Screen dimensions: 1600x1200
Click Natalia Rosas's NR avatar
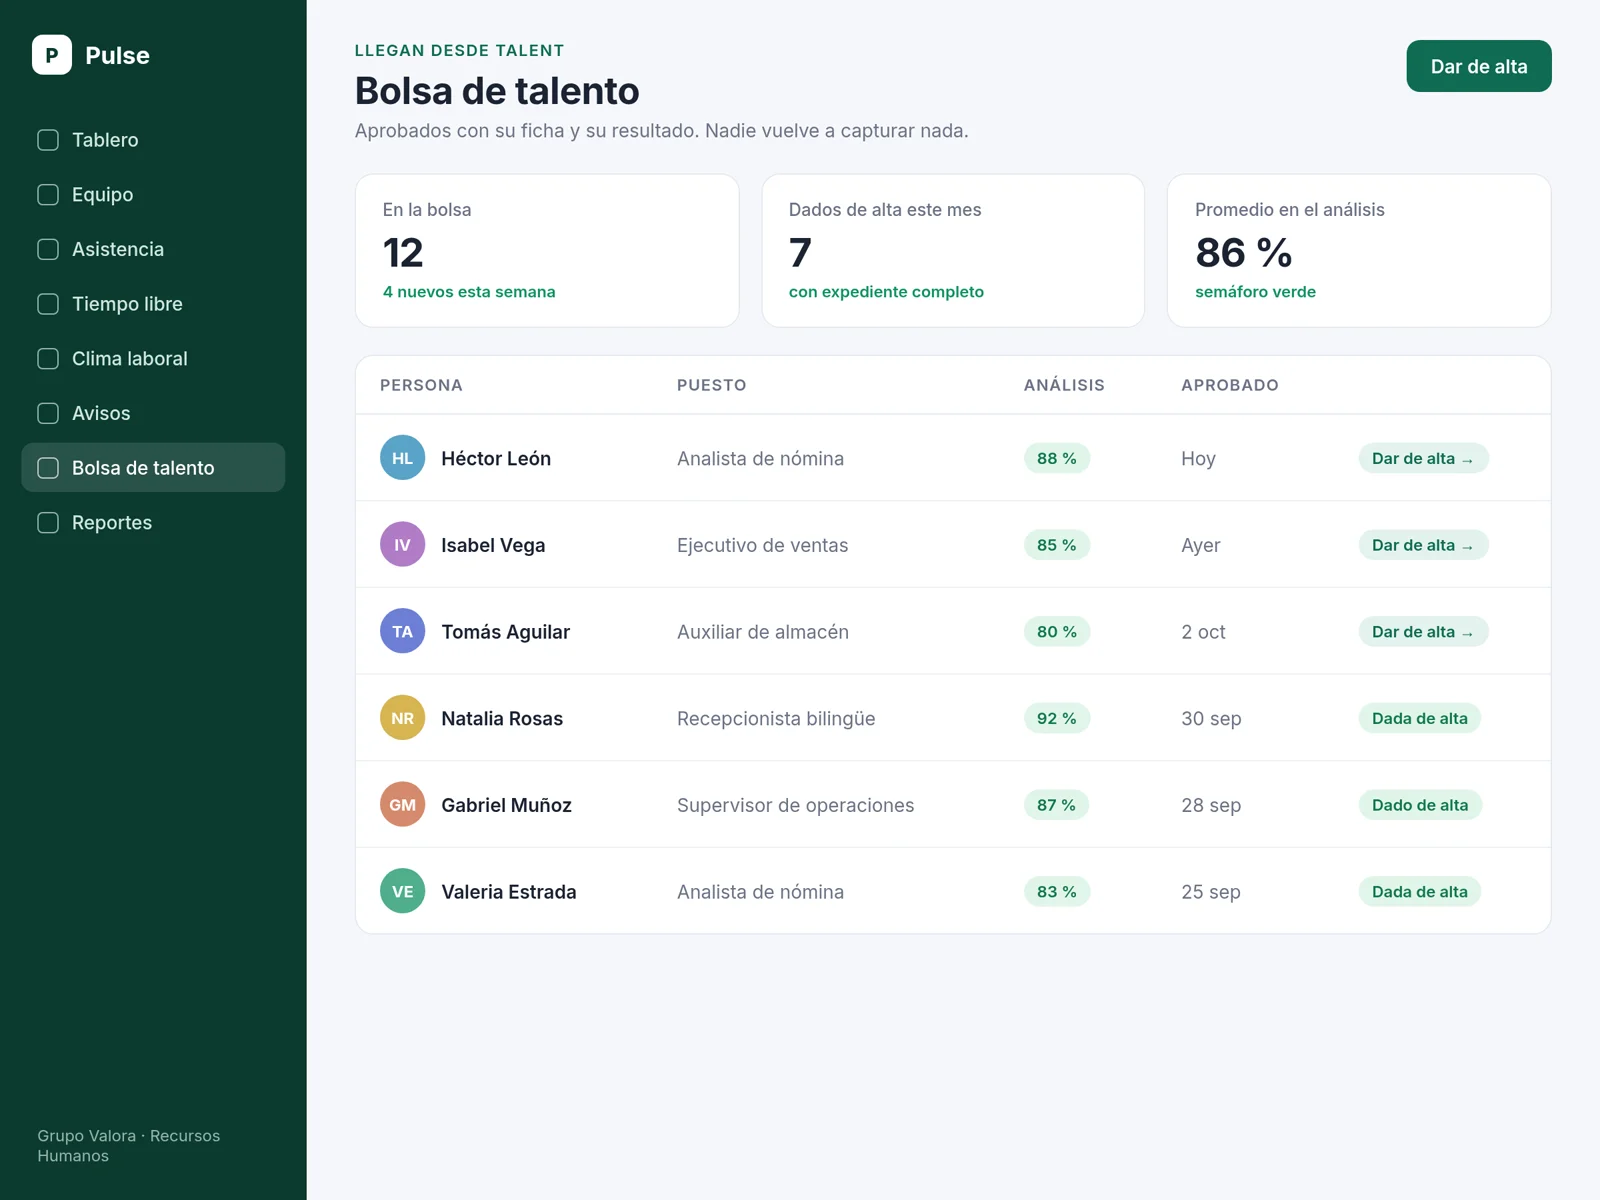[403, 718]
